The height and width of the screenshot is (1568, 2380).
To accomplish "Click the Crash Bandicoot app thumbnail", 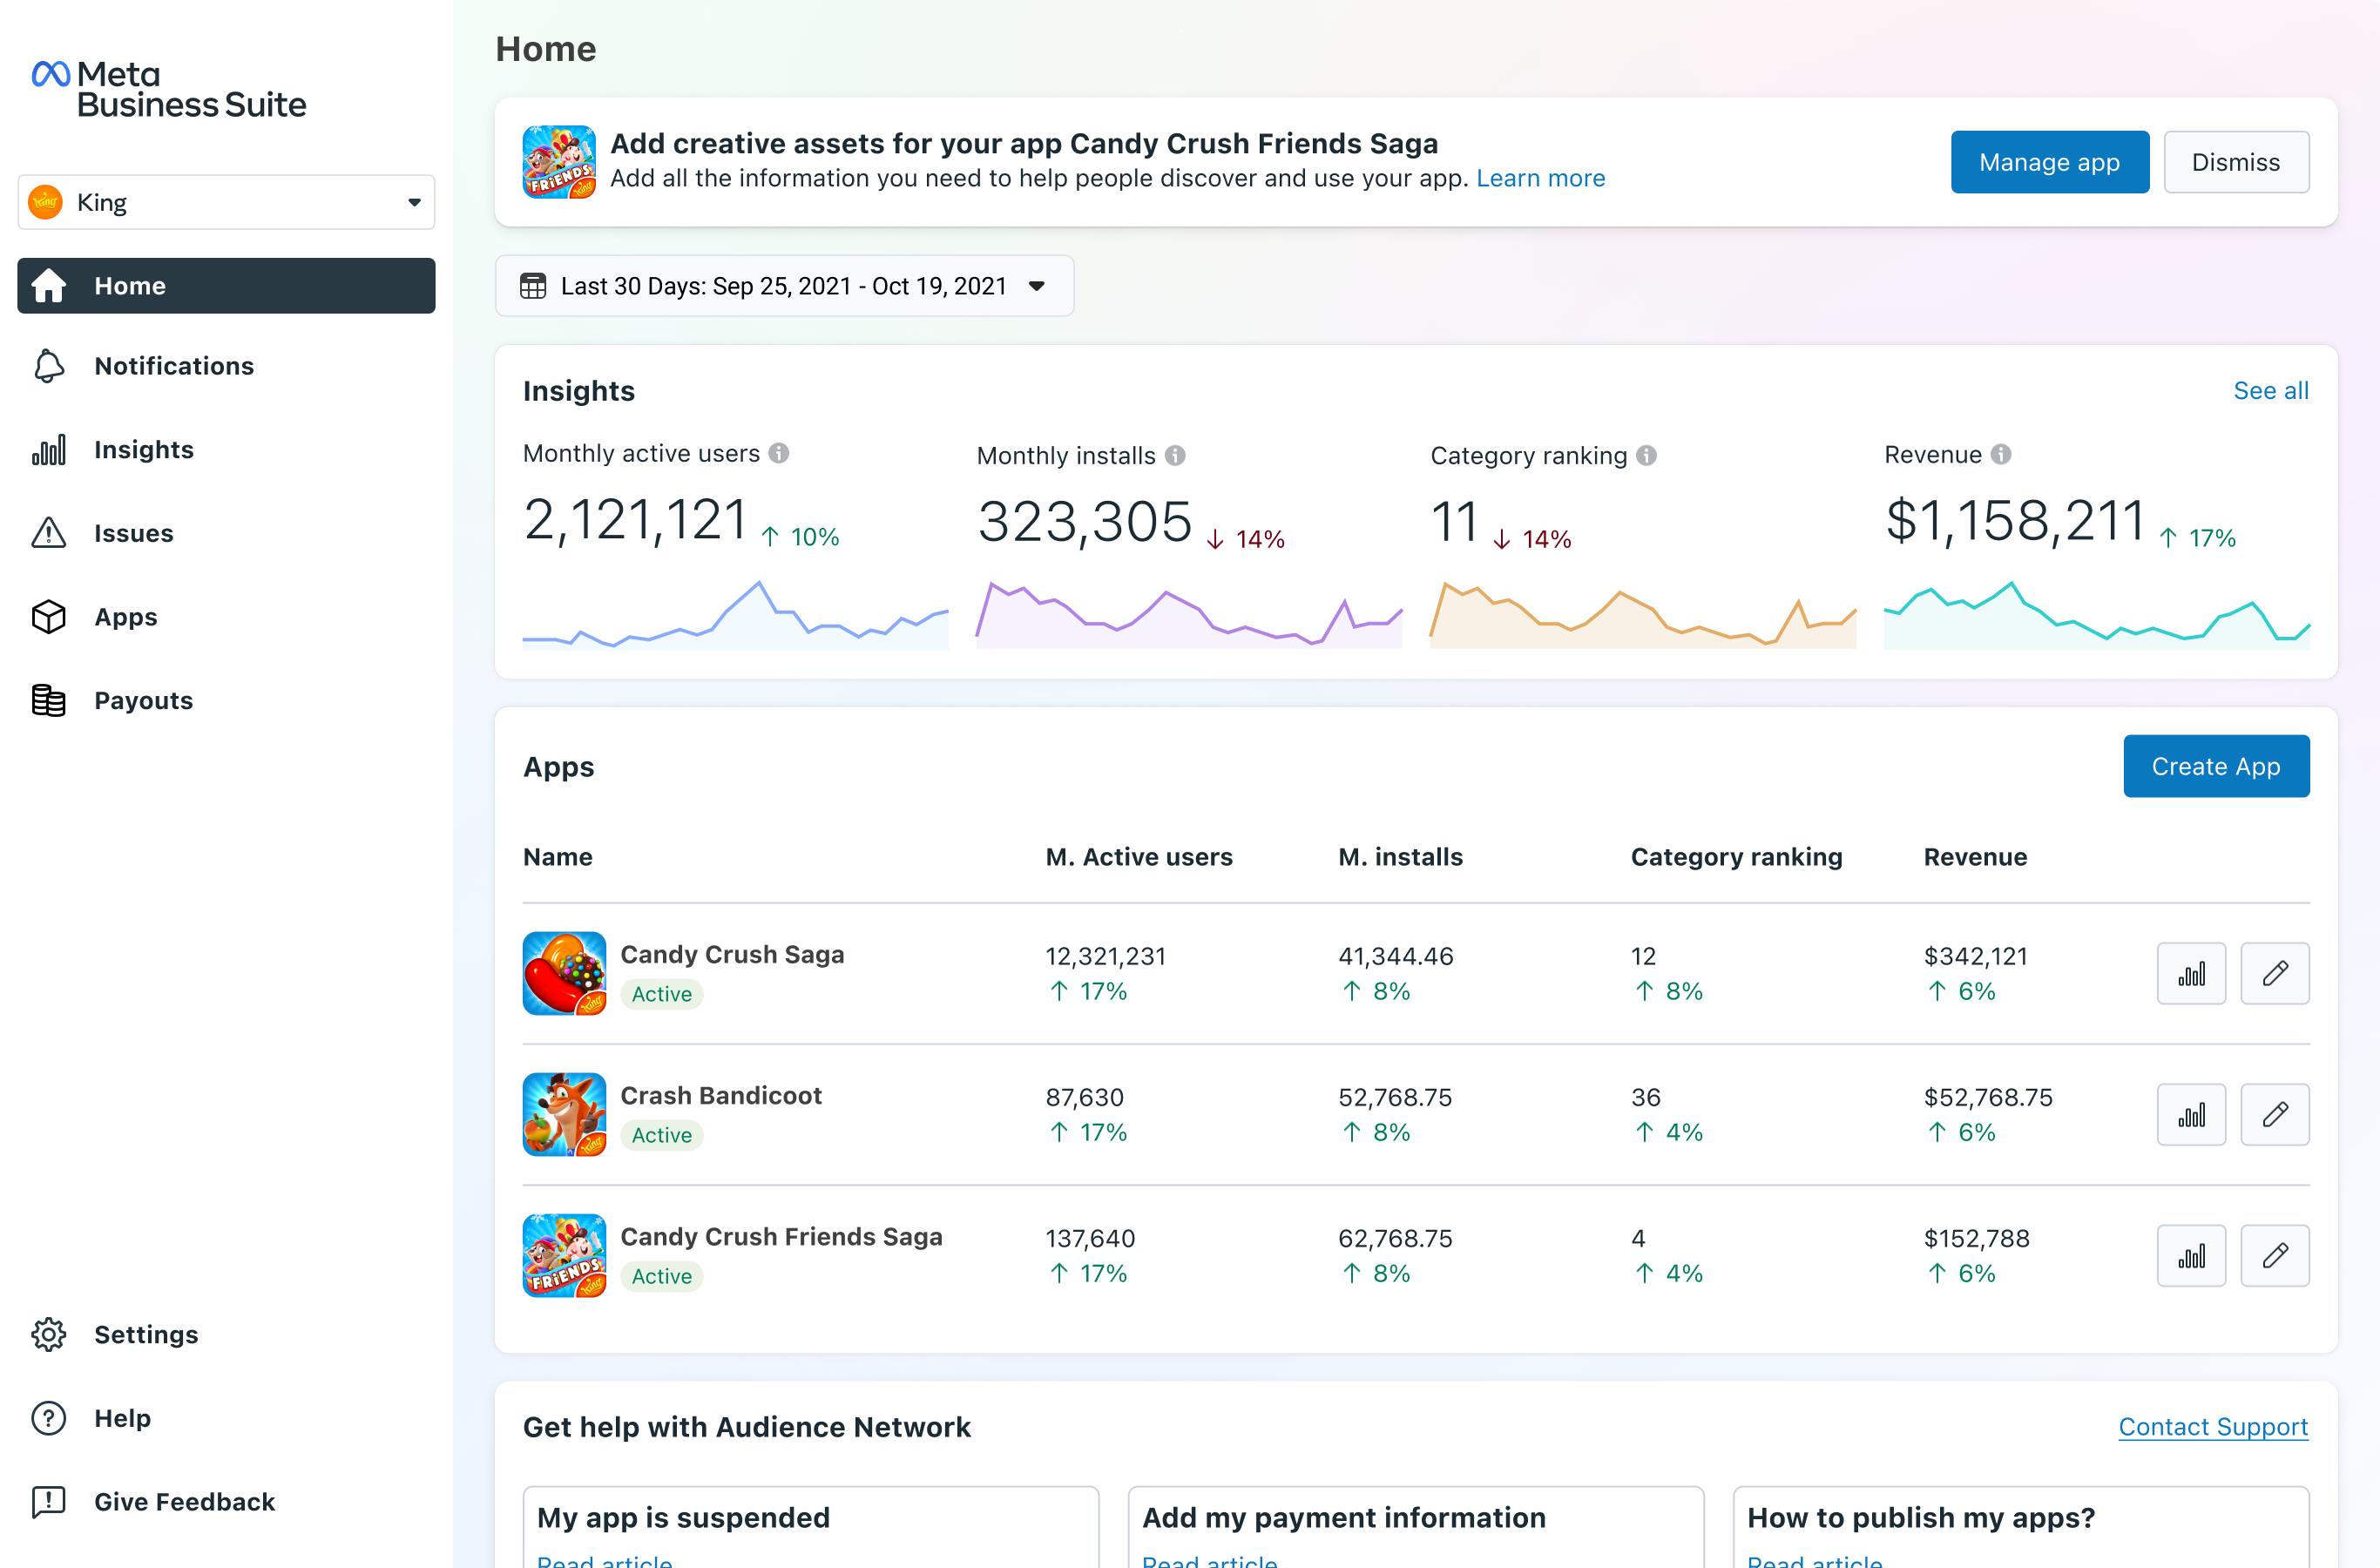I will (564, 1114).
